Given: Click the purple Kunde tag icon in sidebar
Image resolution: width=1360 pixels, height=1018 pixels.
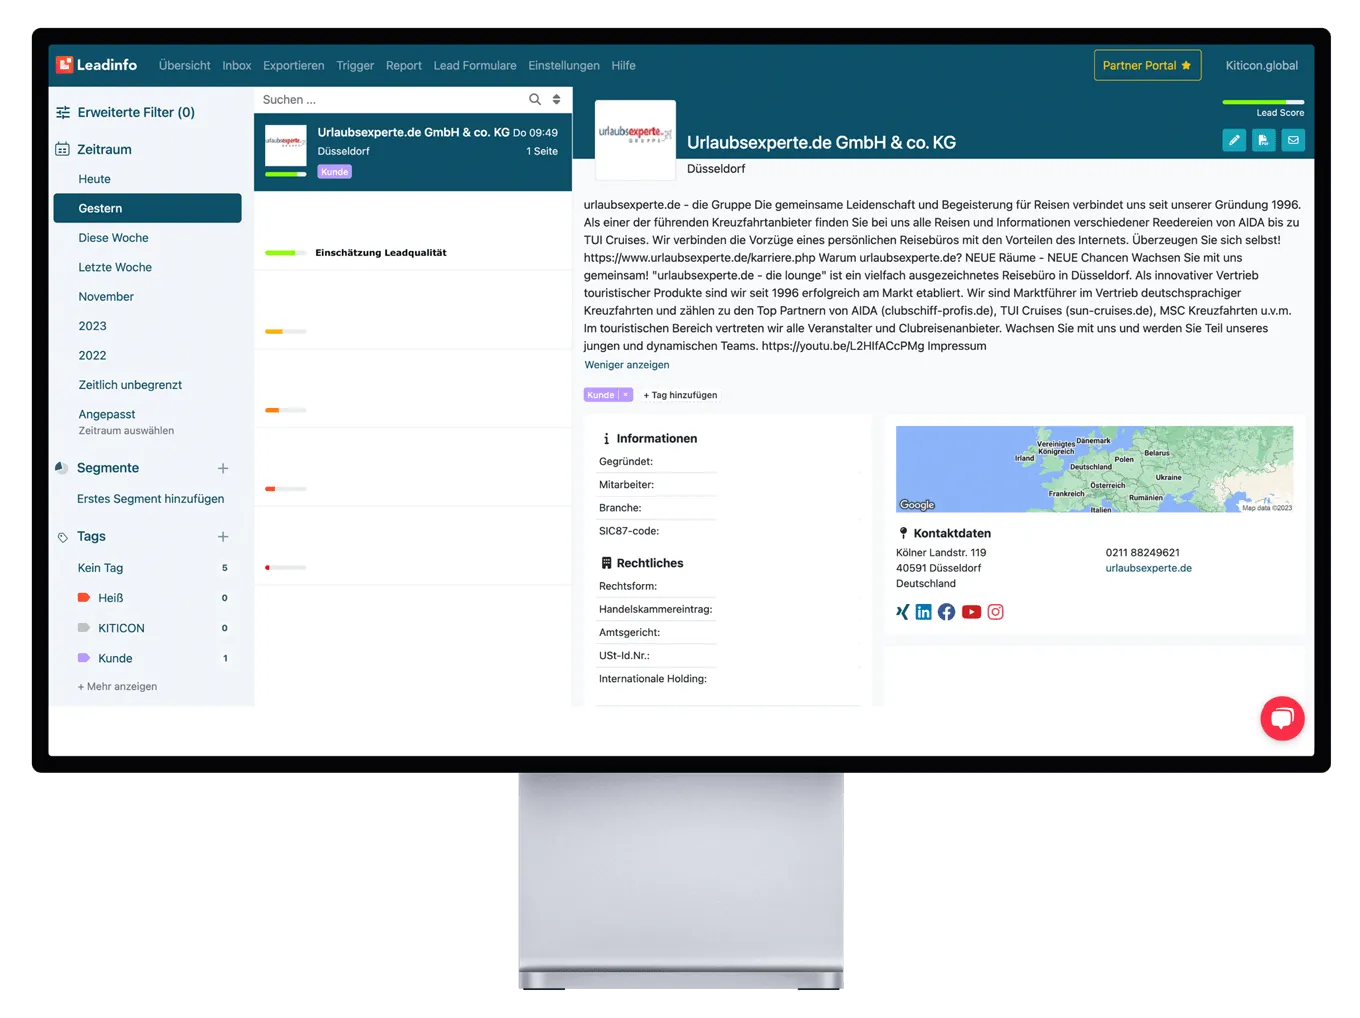Looking at the screenshot, I should 84,657.
